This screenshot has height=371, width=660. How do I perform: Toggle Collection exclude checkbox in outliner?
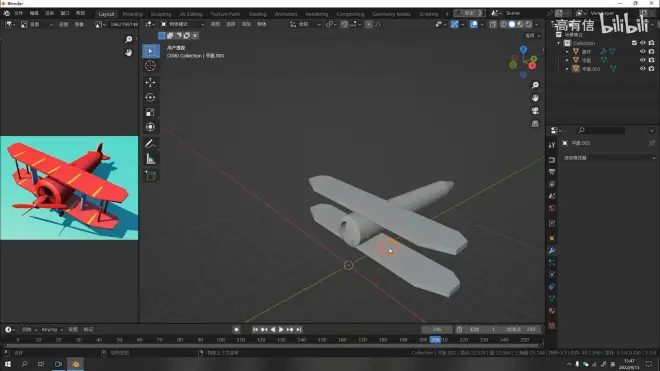(634, 43)
